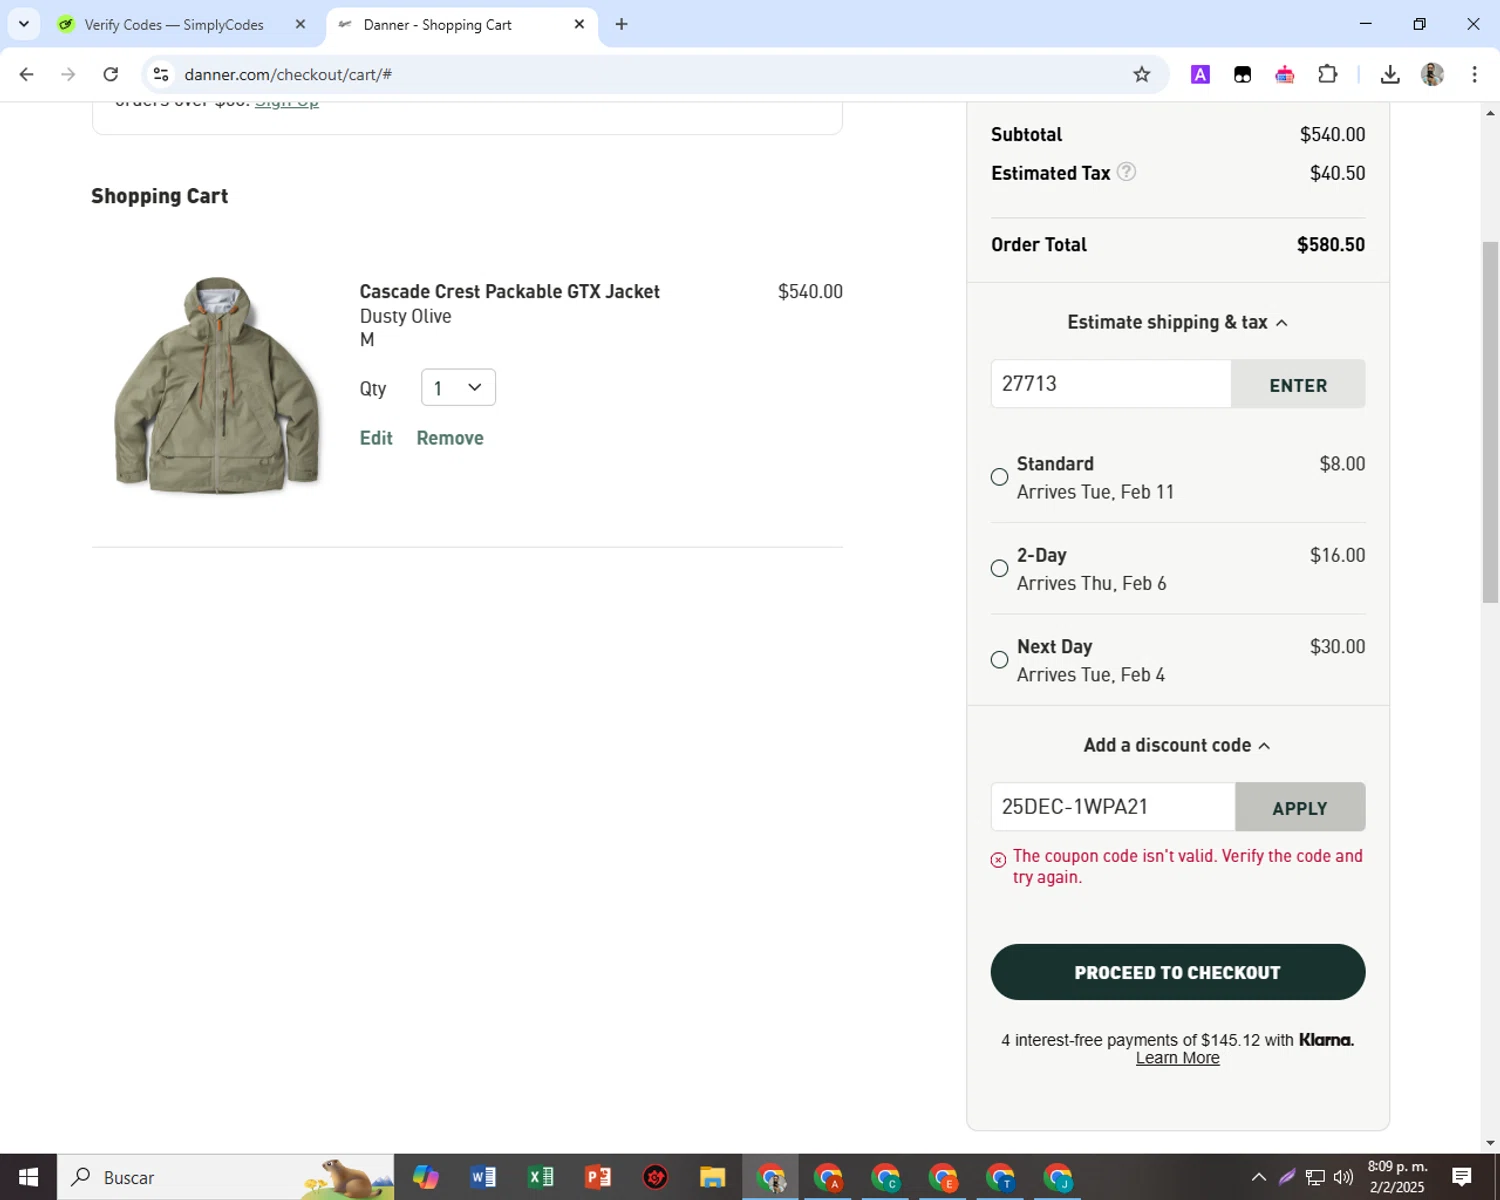Open Excel from the taskbar
The image size is (1500, 1200).
pyautogui.click(x=541, y=1177)
